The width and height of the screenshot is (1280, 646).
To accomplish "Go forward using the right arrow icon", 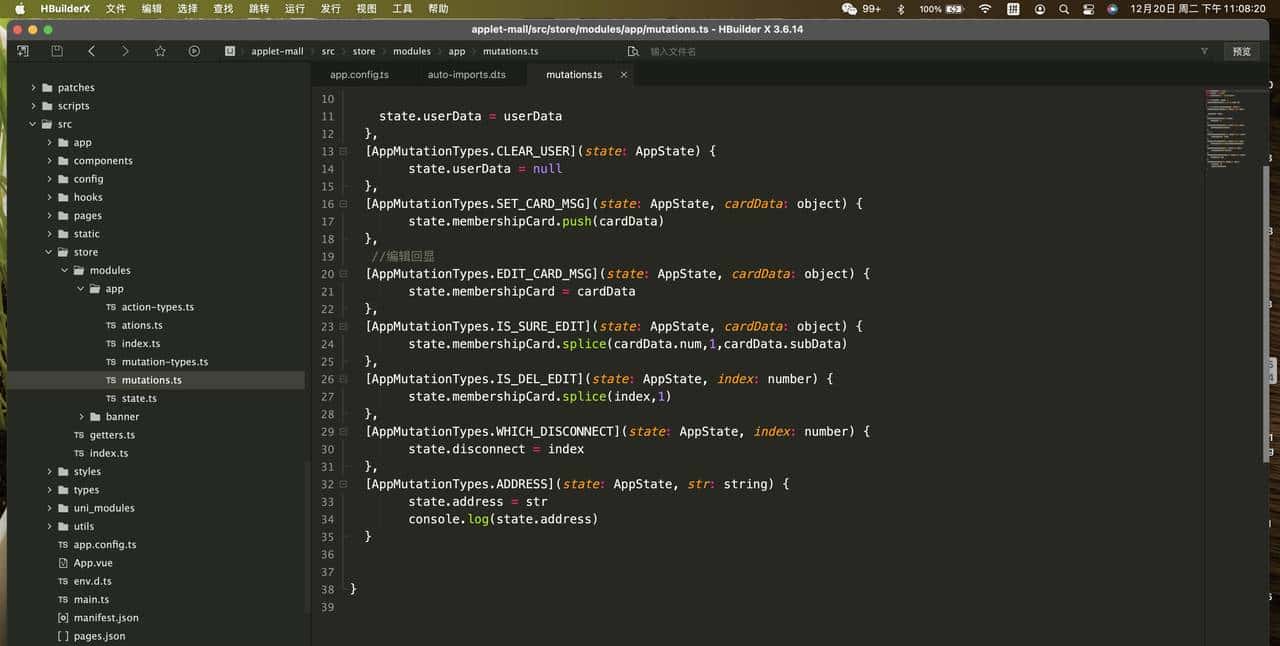I will pyautogui.click(x=125, y=51).
